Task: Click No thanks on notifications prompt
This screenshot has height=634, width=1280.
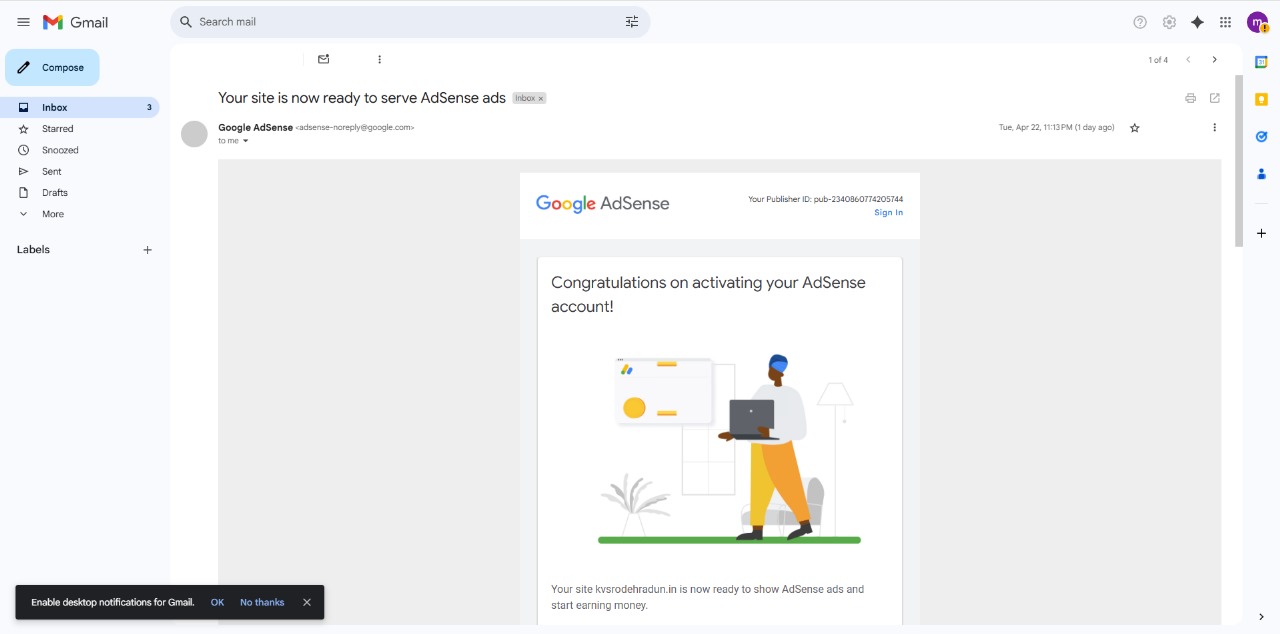Action: [262, 602]
